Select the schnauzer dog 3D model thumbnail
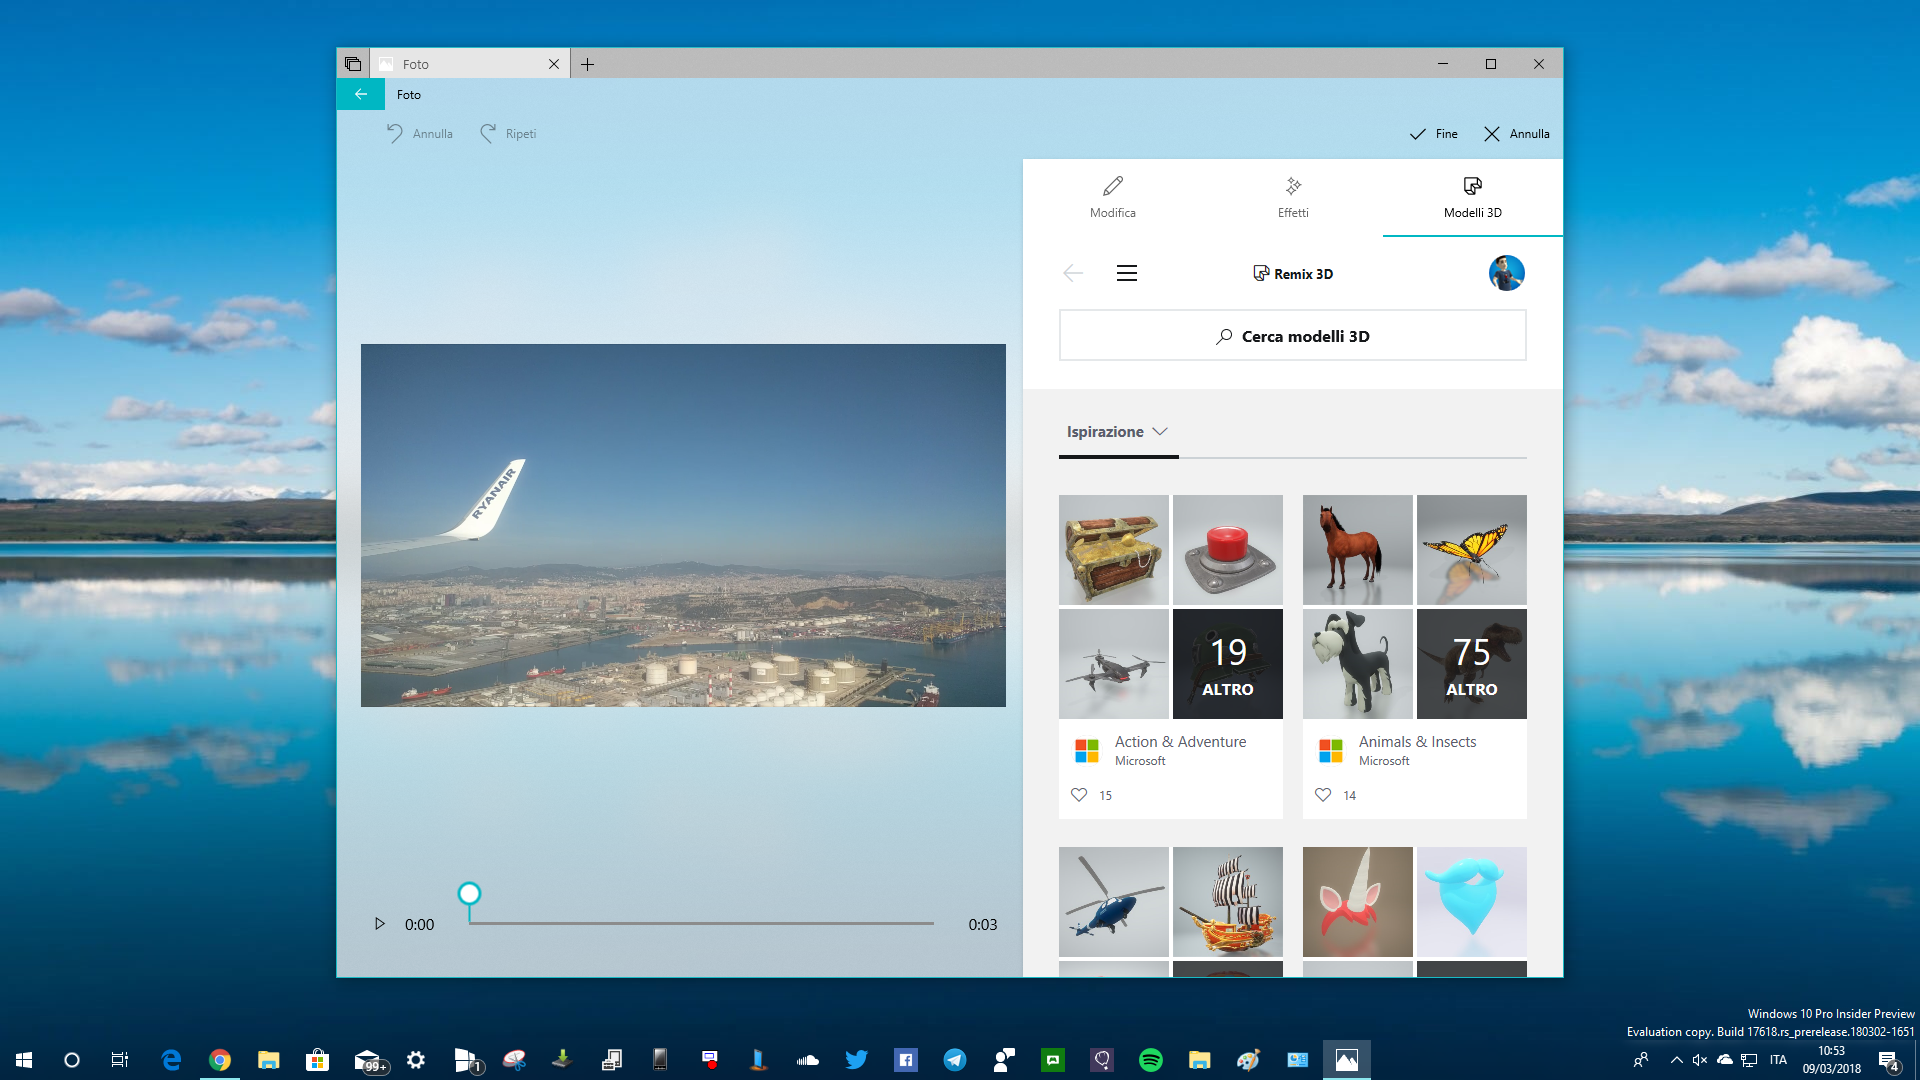 point(1358,664)
